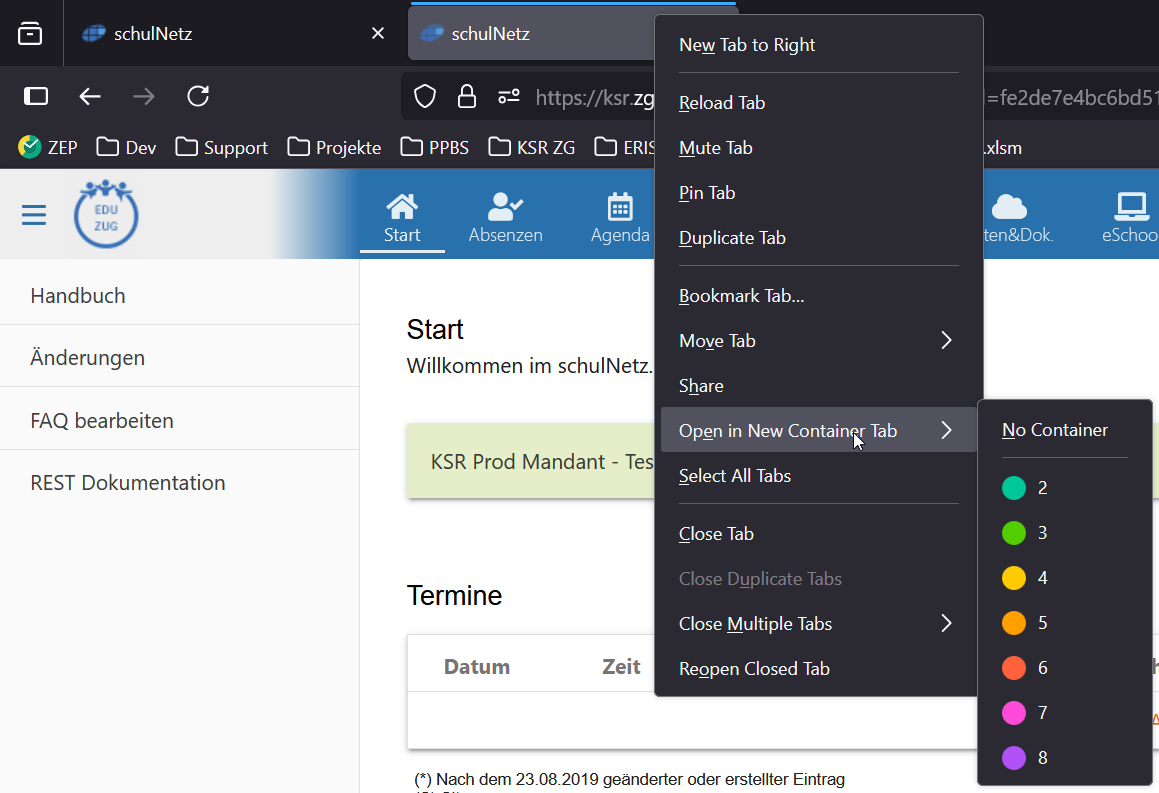The width and height of the screenshot is (1159, 793).
Task: Open Agenda calendar section
Action: pyautogui.click(x=620, y=218)
